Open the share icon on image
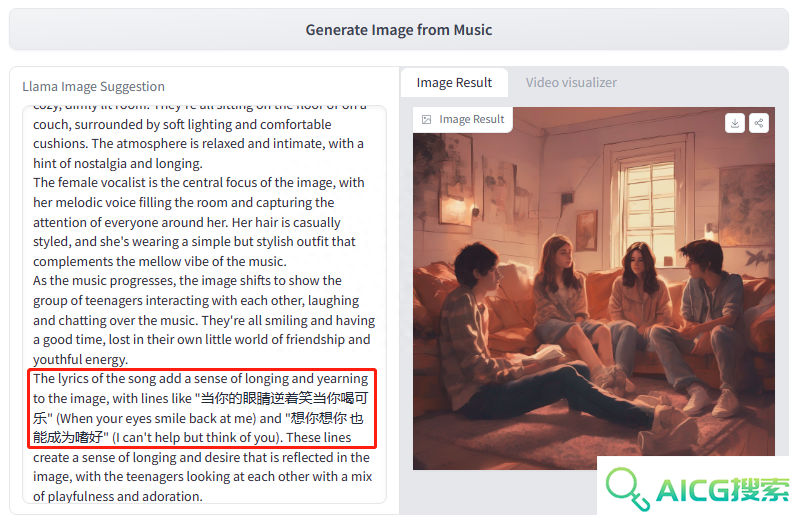Image resolution: width=797 pixels, height=521 pixels. (758, 123)
